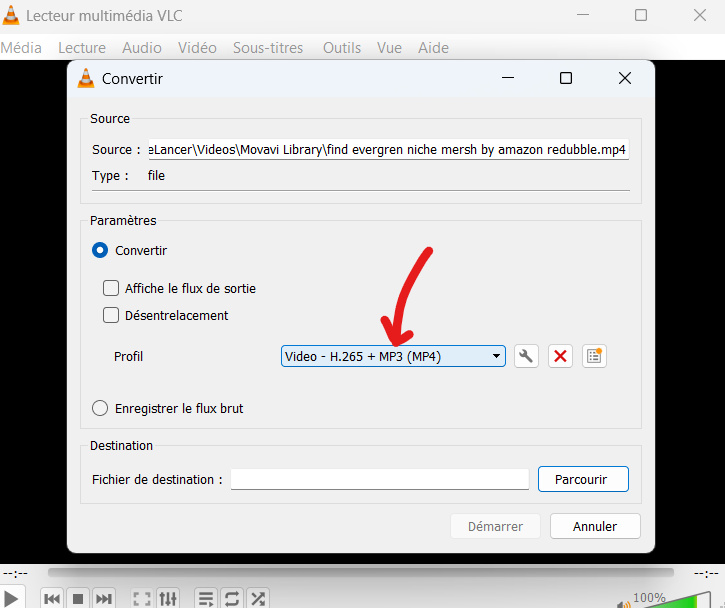Open the Outils menu

coord(342,48)
